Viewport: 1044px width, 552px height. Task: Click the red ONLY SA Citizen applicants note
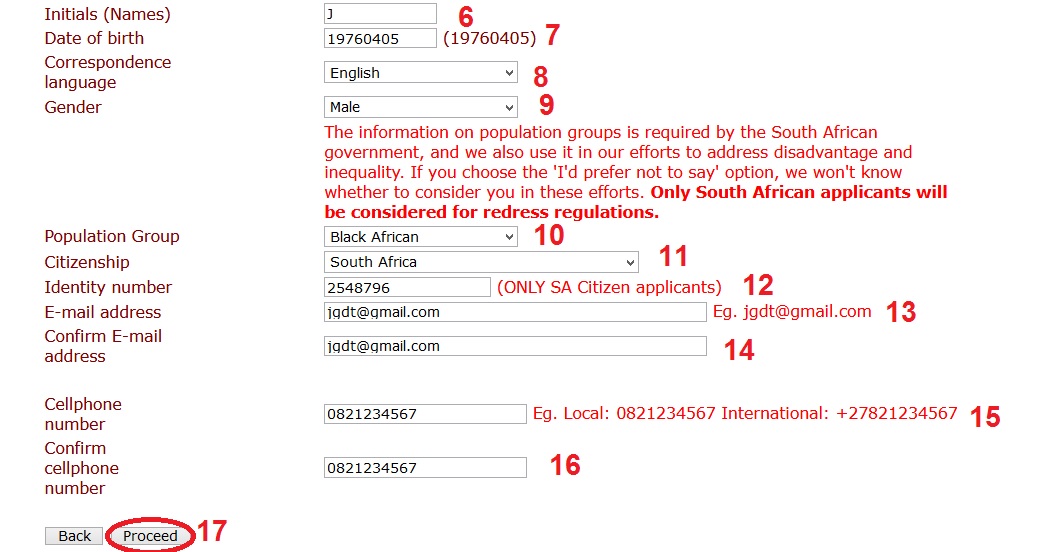609,288
